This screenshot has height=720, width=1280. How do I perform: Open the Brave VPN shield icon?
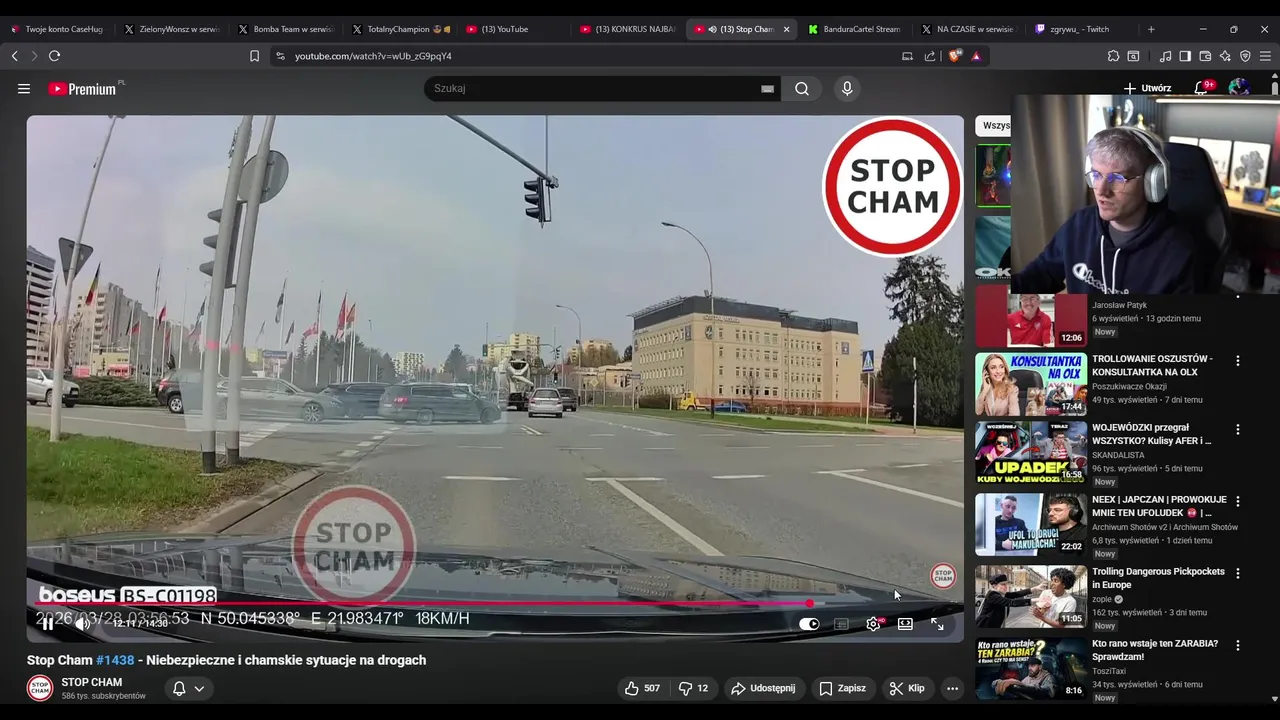(x=1245, y=56)
